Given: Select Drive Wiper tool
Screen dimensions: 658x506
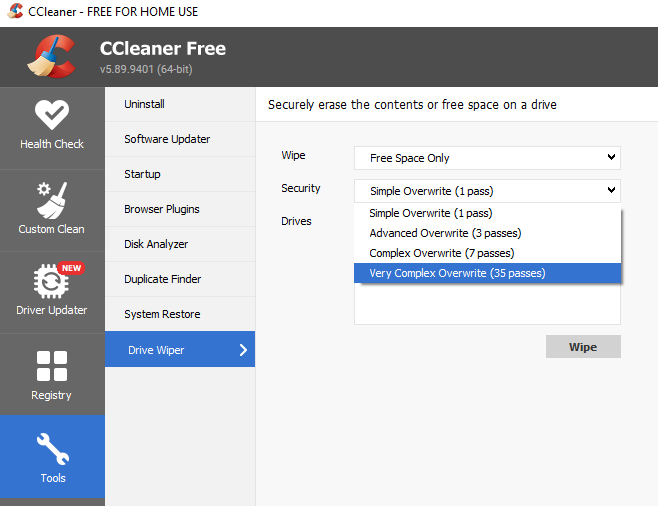Looking at the screenshot, I should point(180,349).
